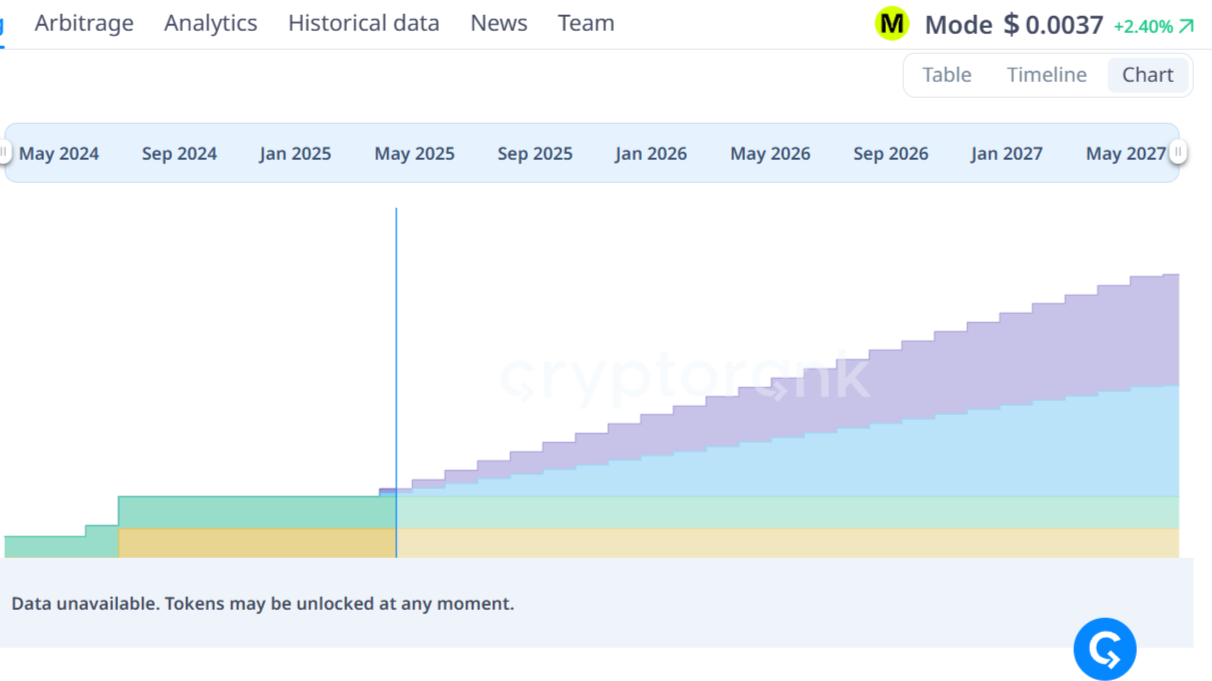Select the Chart view toggle
1212x681 pixels.
point(1147,75)
